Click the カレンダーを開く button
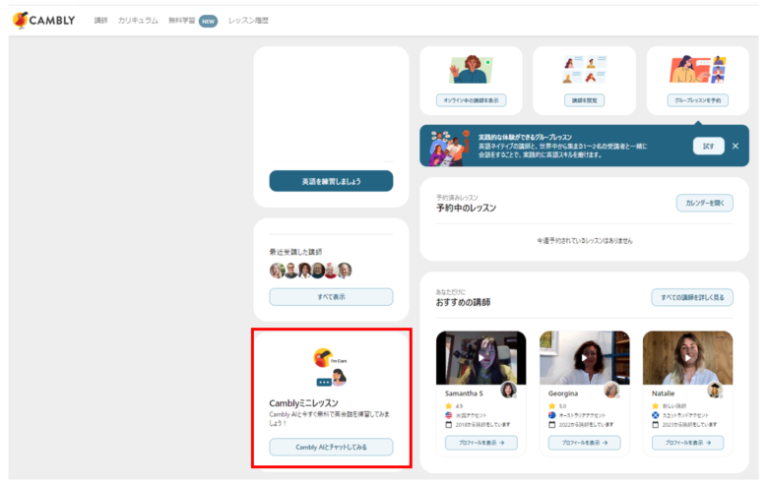Screen dimensions: 768x486 pos(704,203)
